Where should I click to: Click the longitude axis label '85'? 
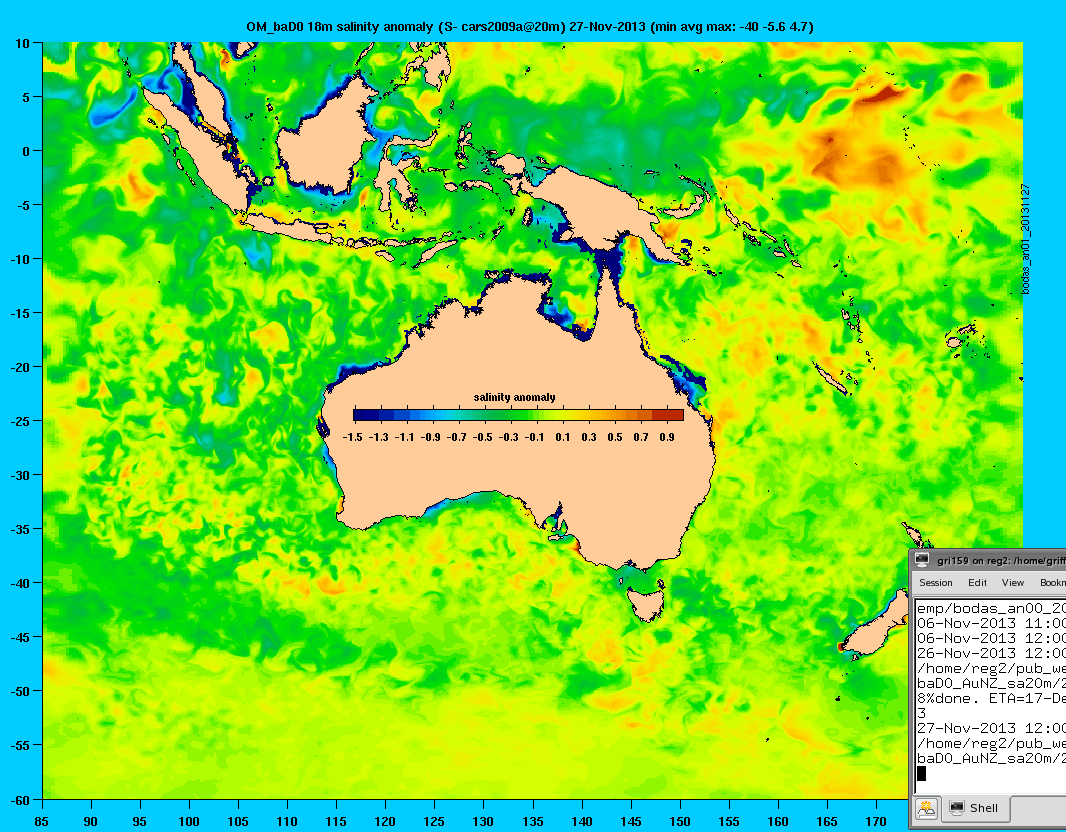pyautogui.click(x=41, y=822)
